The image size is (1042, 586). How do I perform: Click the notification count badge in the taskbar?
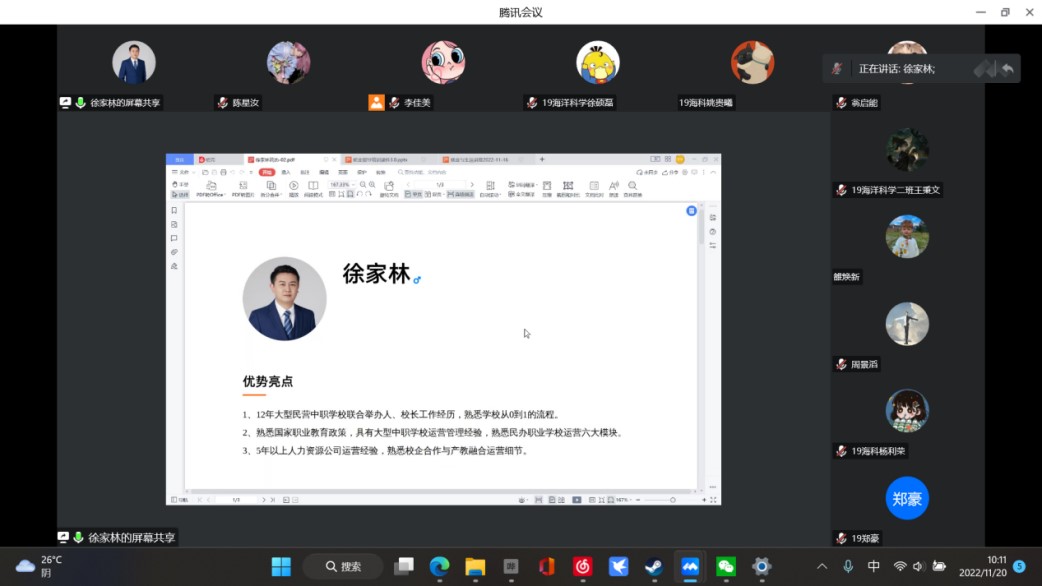click(x=1019, y=566)
